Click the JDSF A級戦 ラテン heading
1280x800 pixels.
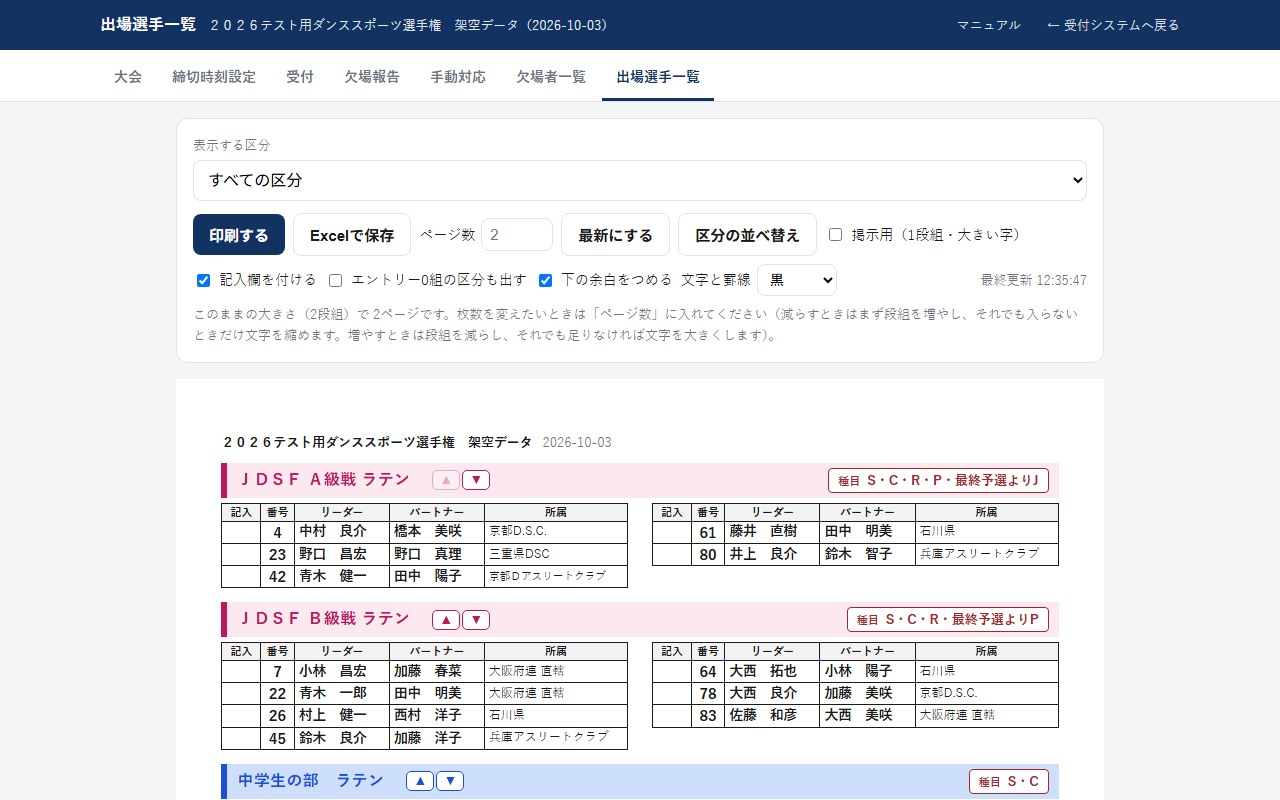(x=325, y=480)
